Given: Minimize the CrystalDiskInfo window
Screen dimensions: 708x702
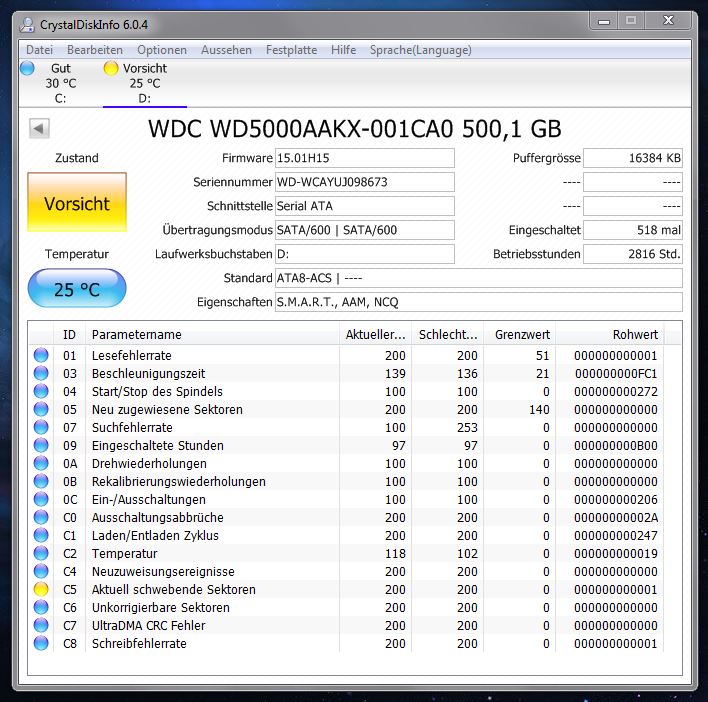Looking at the screenshot, I should pos(604,21).
